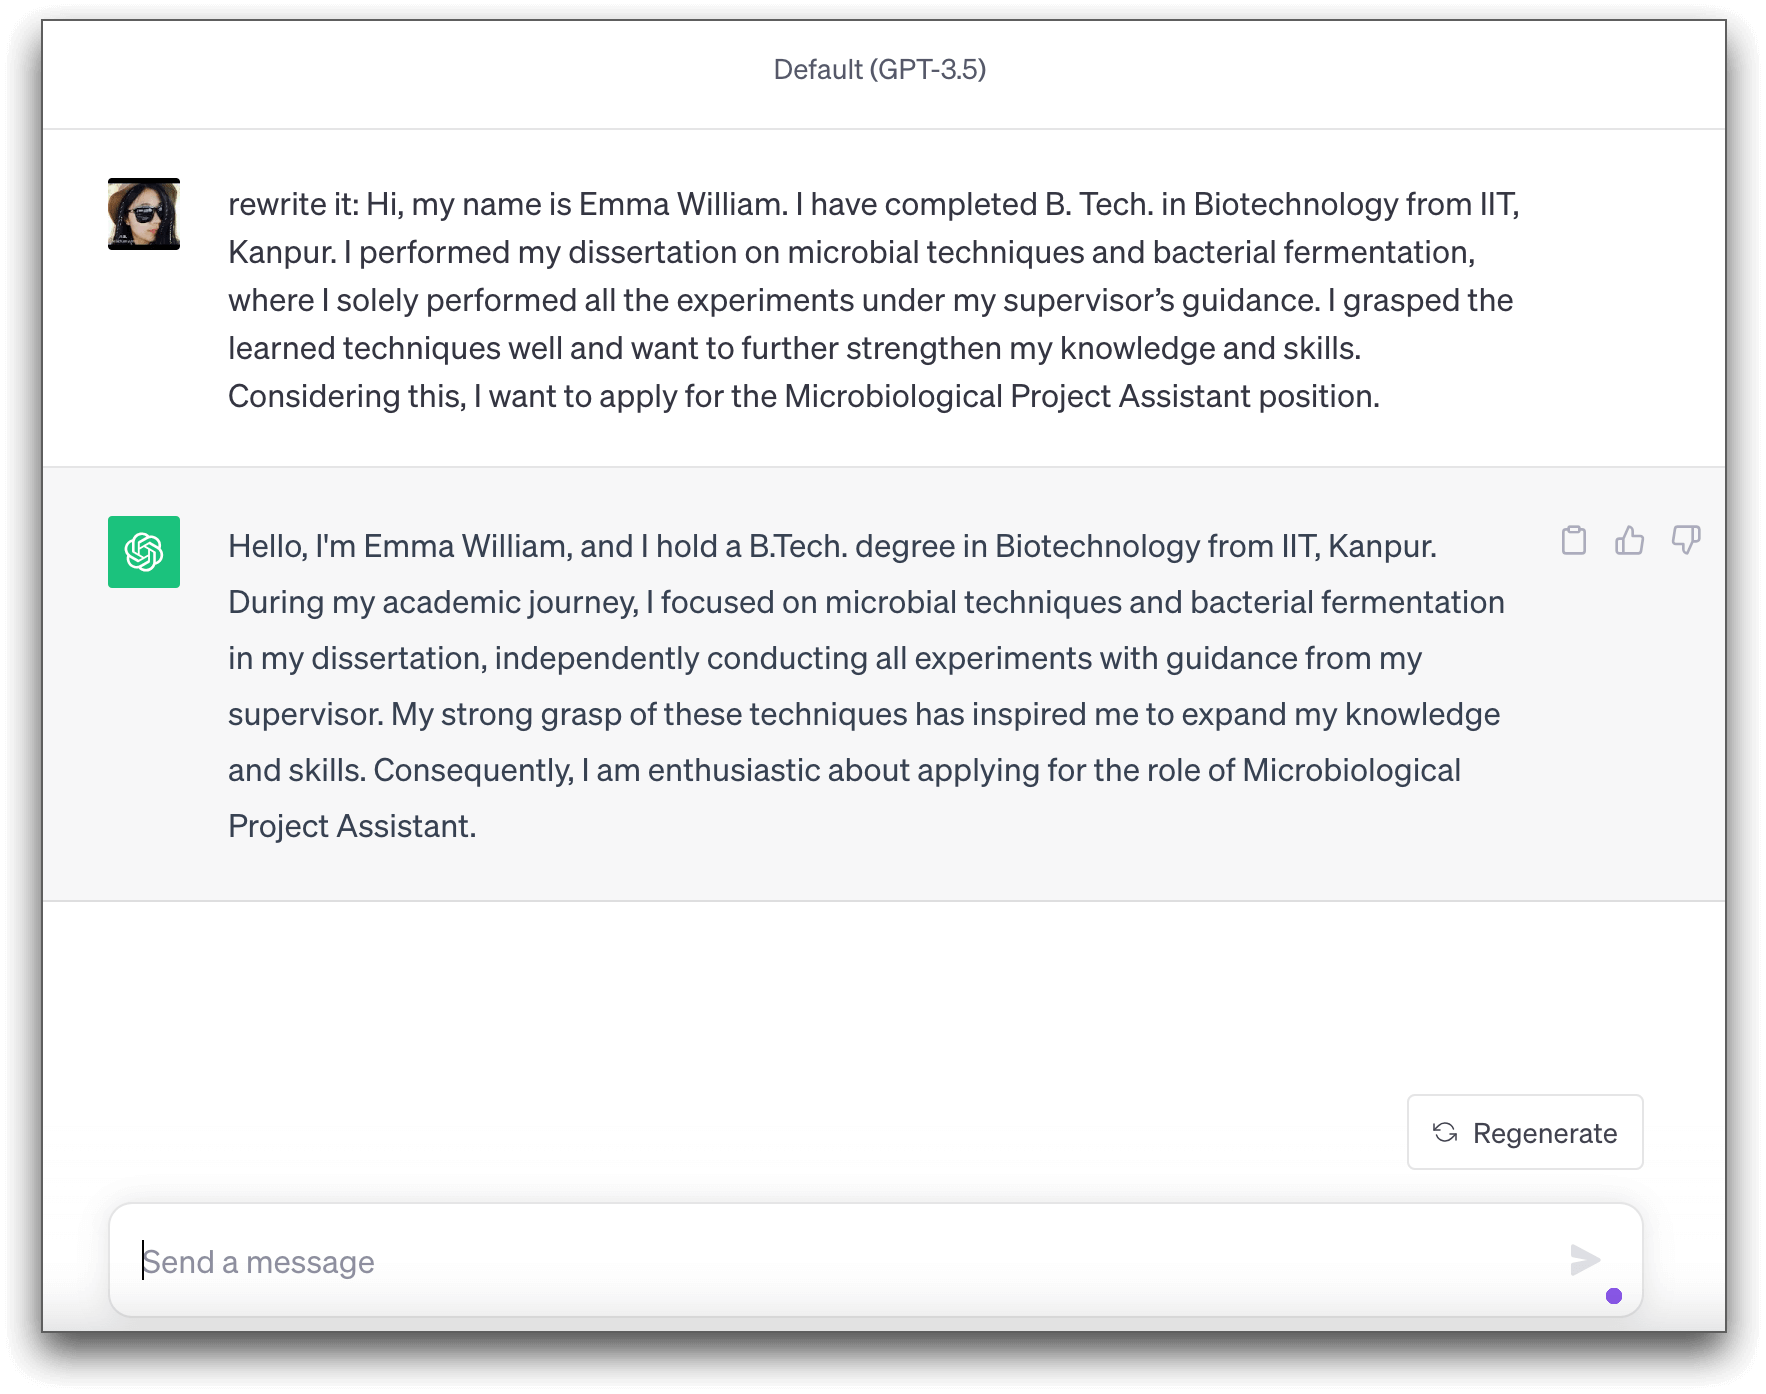Mark the response with thumbs down
Screen dimensions: 1766x1394
[x=1686, y=540]
